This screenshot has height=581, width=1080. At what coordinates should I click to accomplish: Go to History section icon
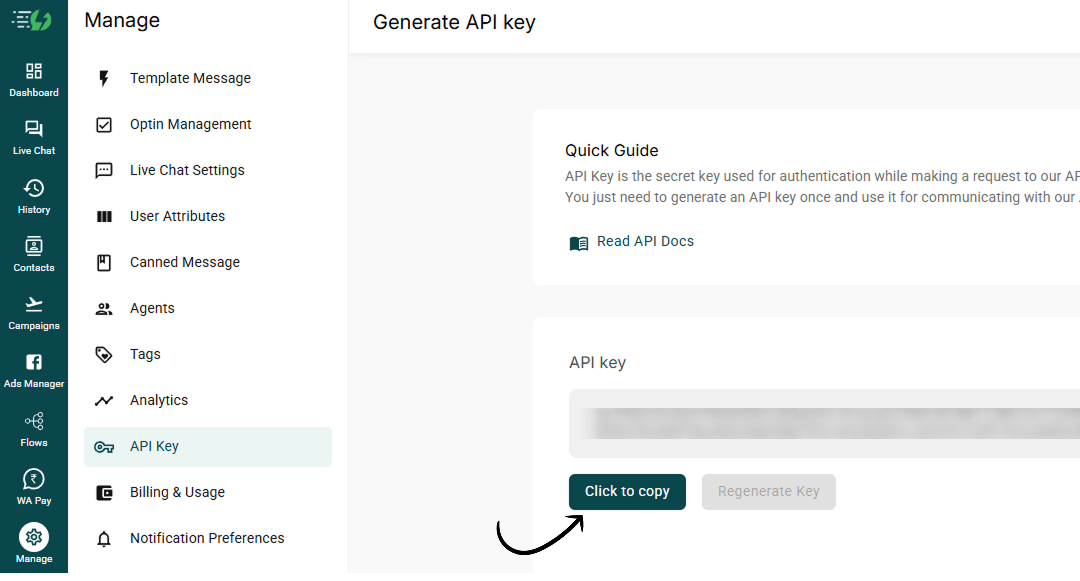[x=34, y=188]
